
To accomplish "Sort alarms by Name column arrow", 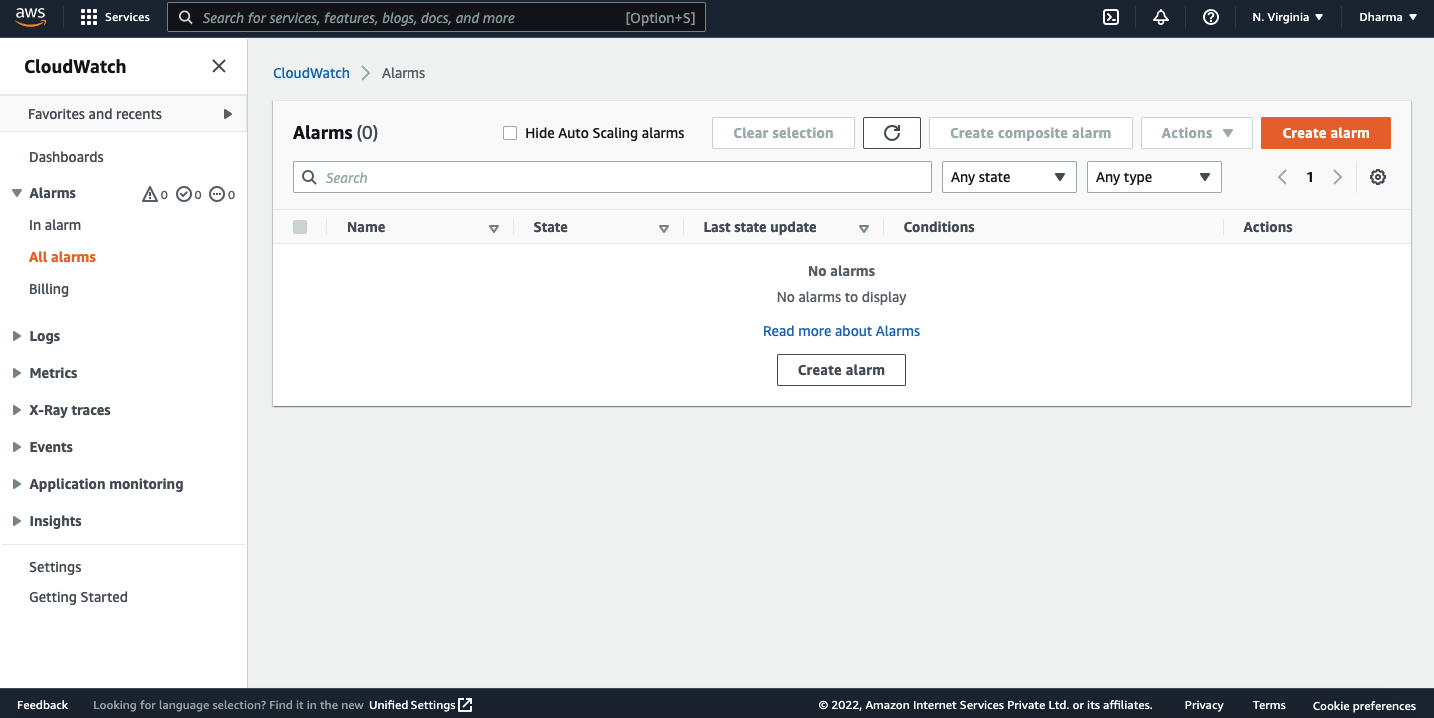I will point(494,229).
